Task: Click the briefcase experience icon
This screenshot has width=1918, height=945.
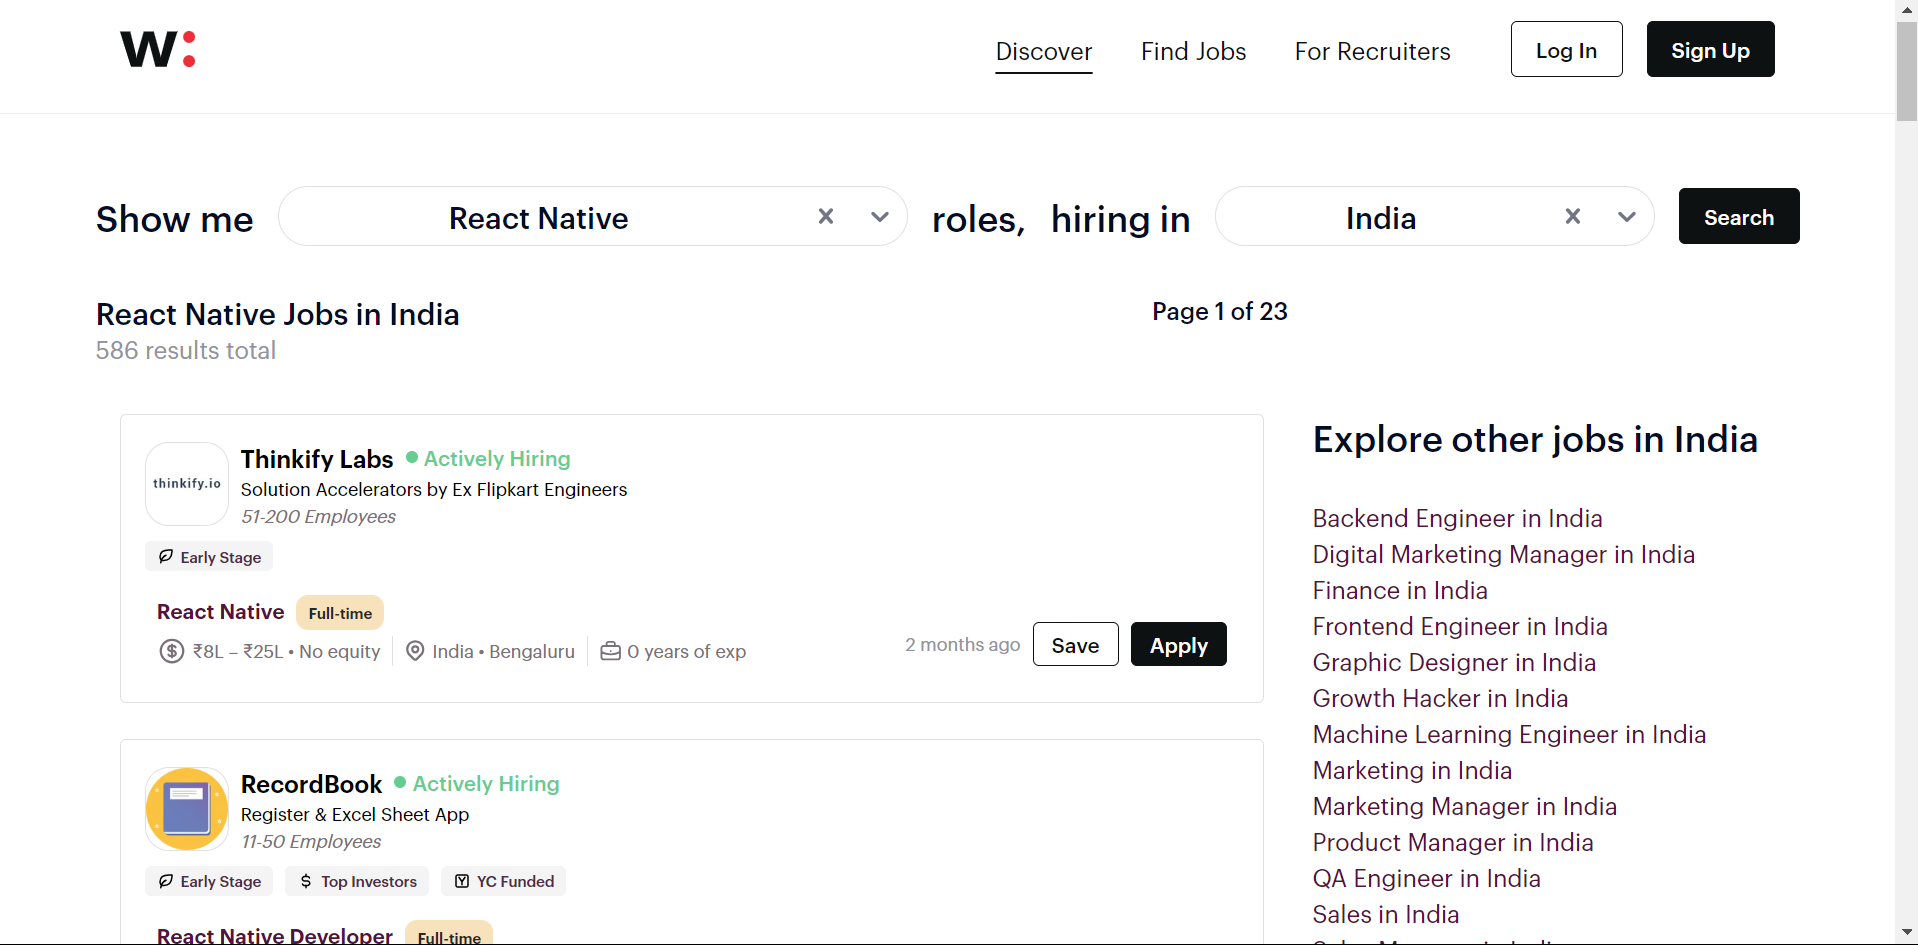Action: click(610, 652)
